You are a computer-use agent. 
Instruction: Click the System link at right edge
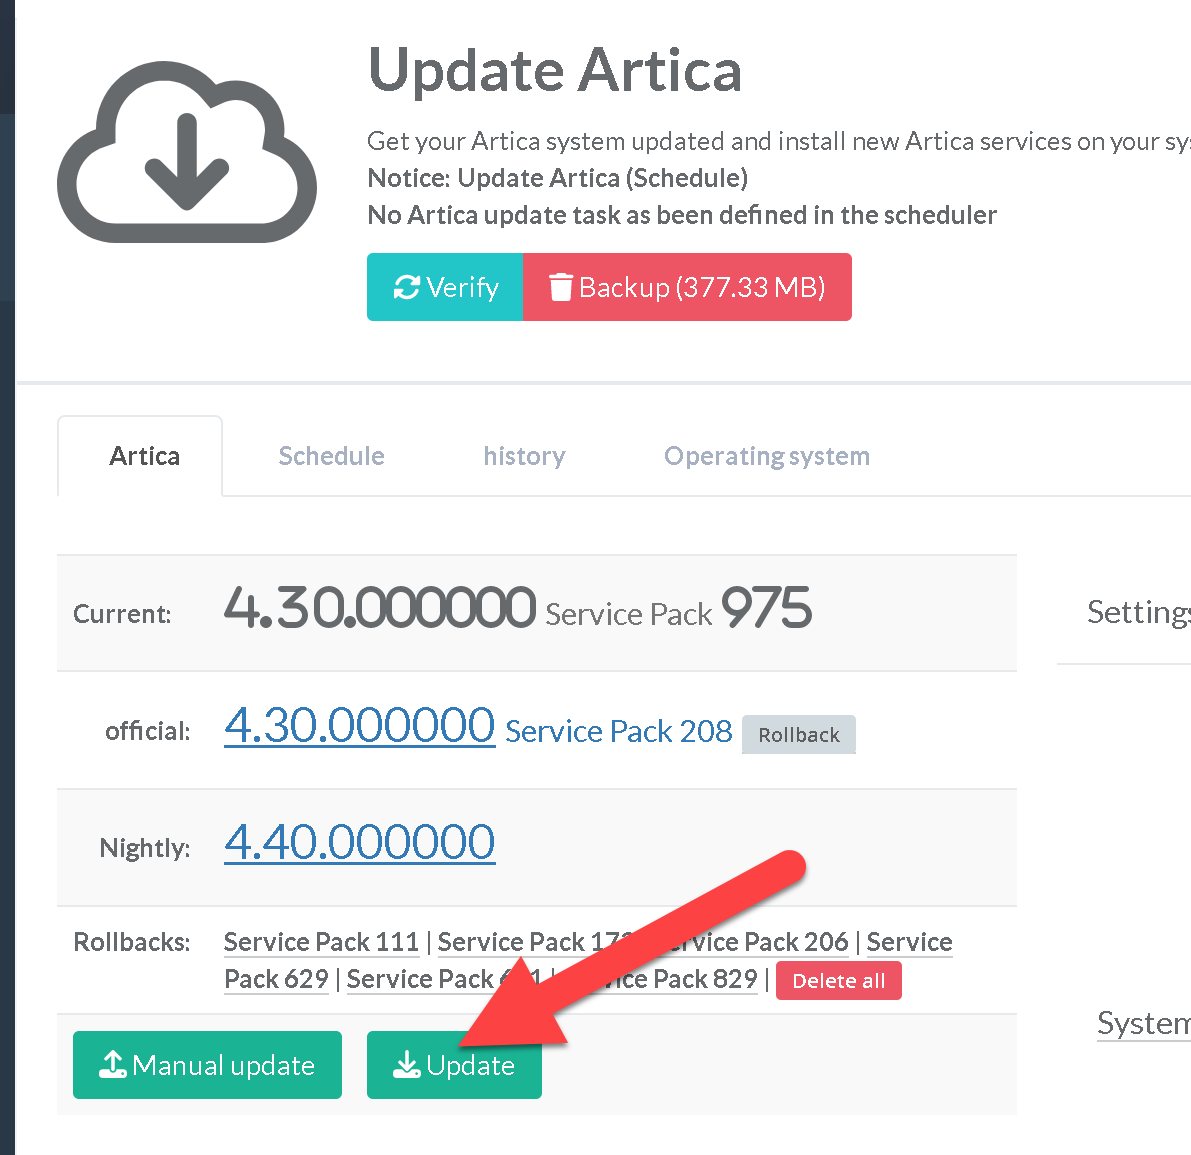[1143, 1023]
